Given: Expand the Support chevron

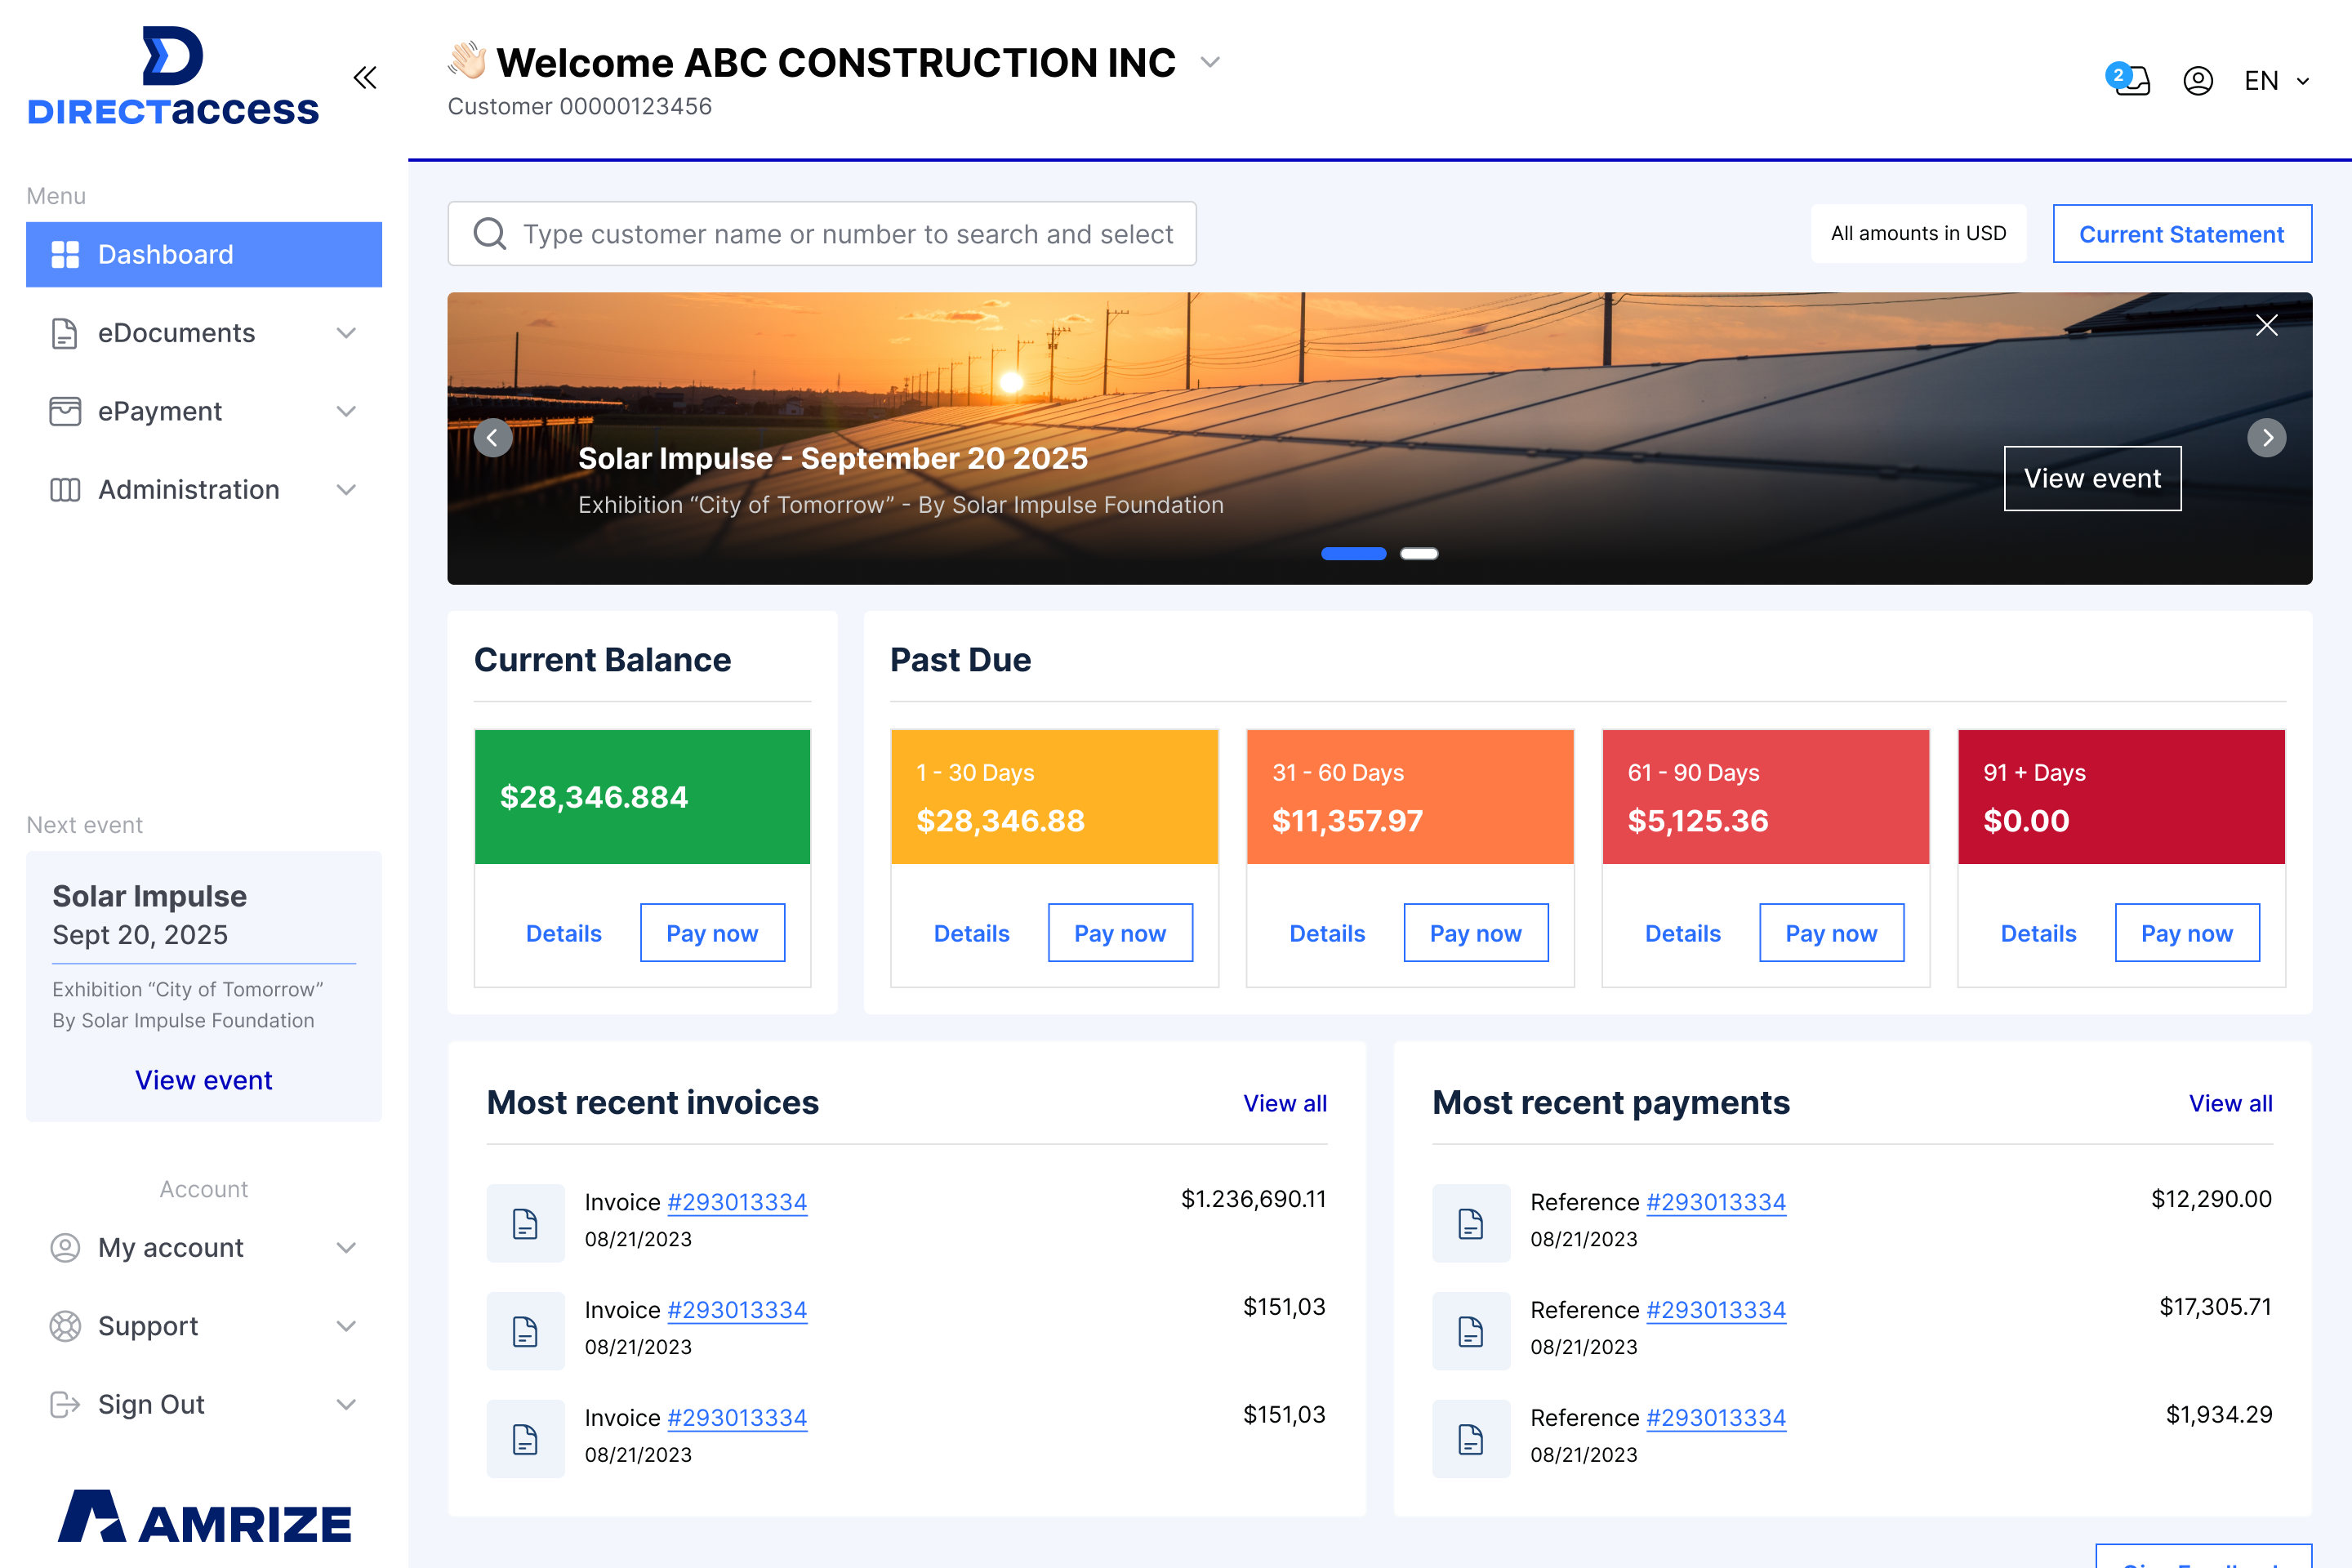Looking at the screenshot, I should [346, 1326].
